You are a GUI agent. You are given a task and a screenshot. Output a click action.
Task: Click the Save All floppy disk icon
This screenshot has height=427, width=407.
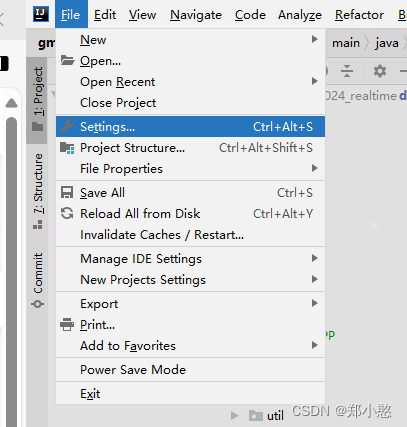67,193
